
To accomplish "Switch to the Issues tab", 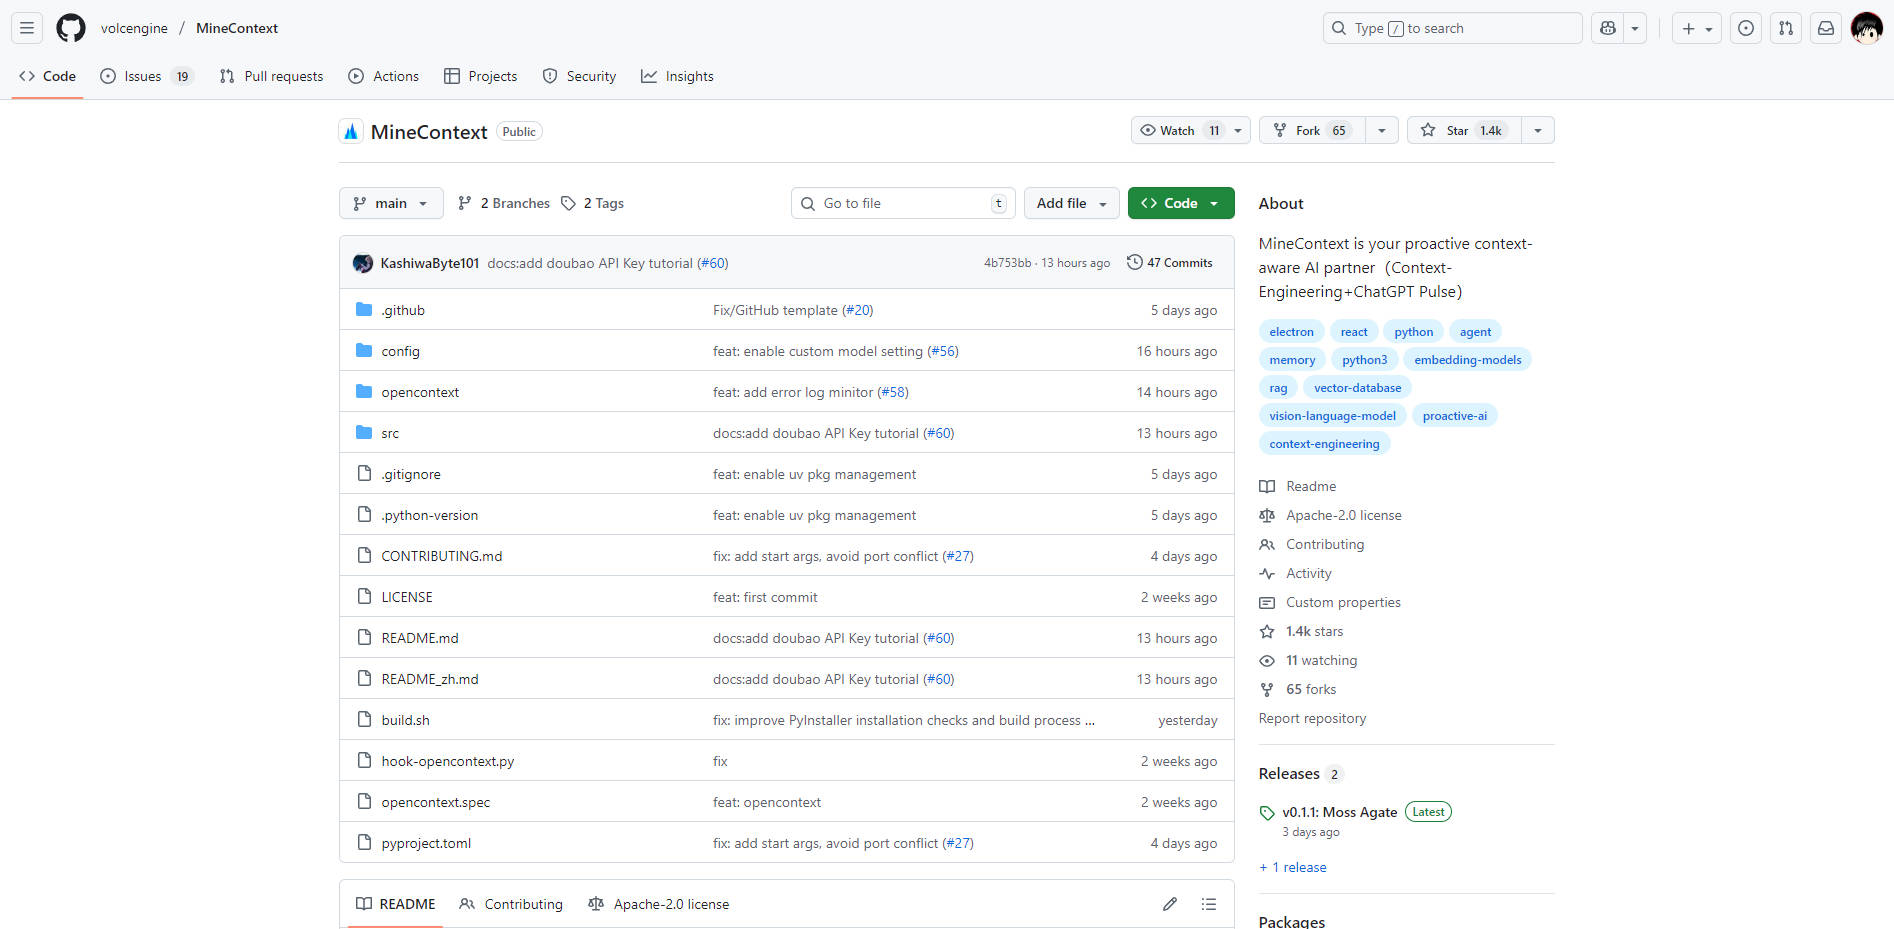I will (143, 76).
